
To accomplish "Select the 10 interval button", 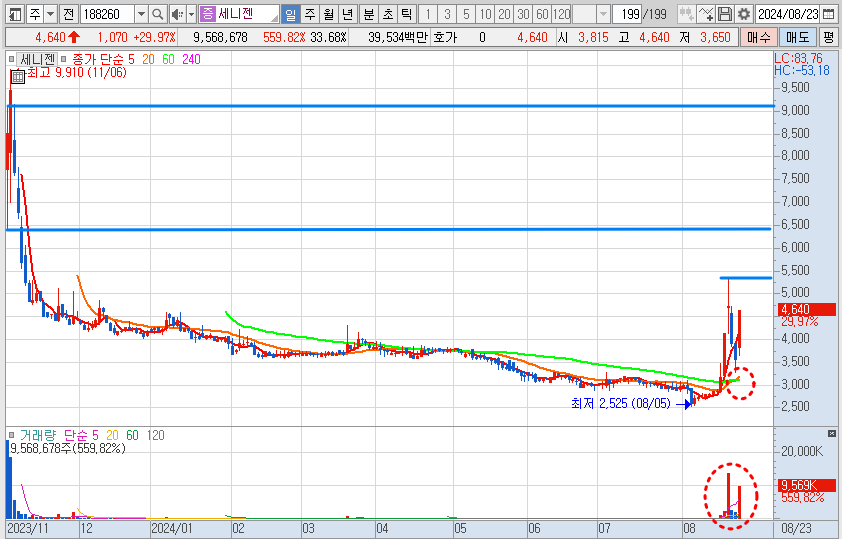I will click(485, 14).
